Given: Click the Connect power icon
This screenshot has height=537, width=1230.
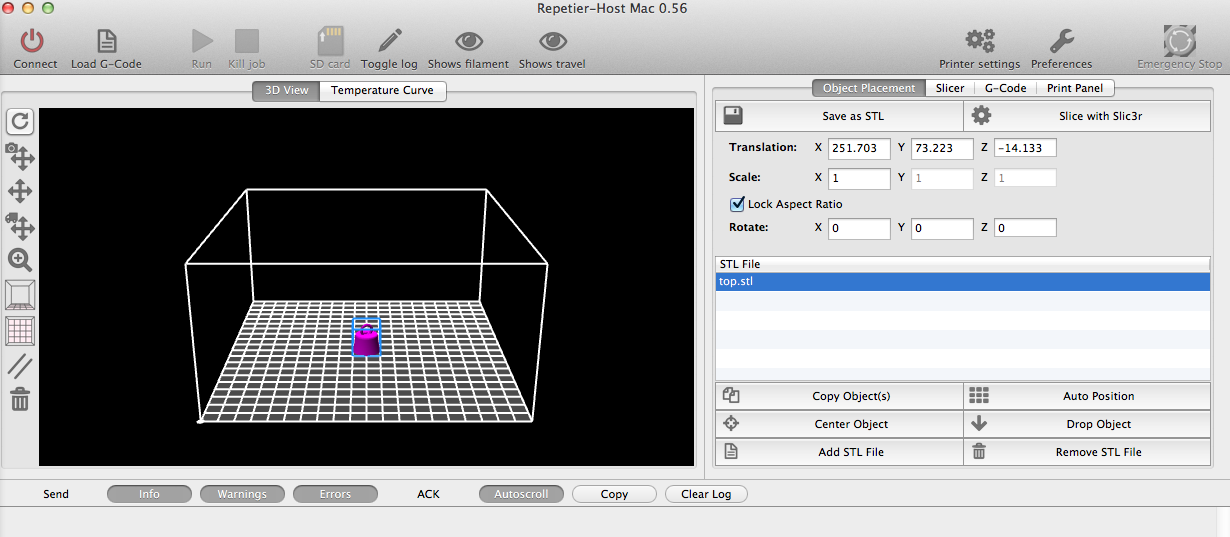Looking at the screenshot, I should [x=34, y=41].
